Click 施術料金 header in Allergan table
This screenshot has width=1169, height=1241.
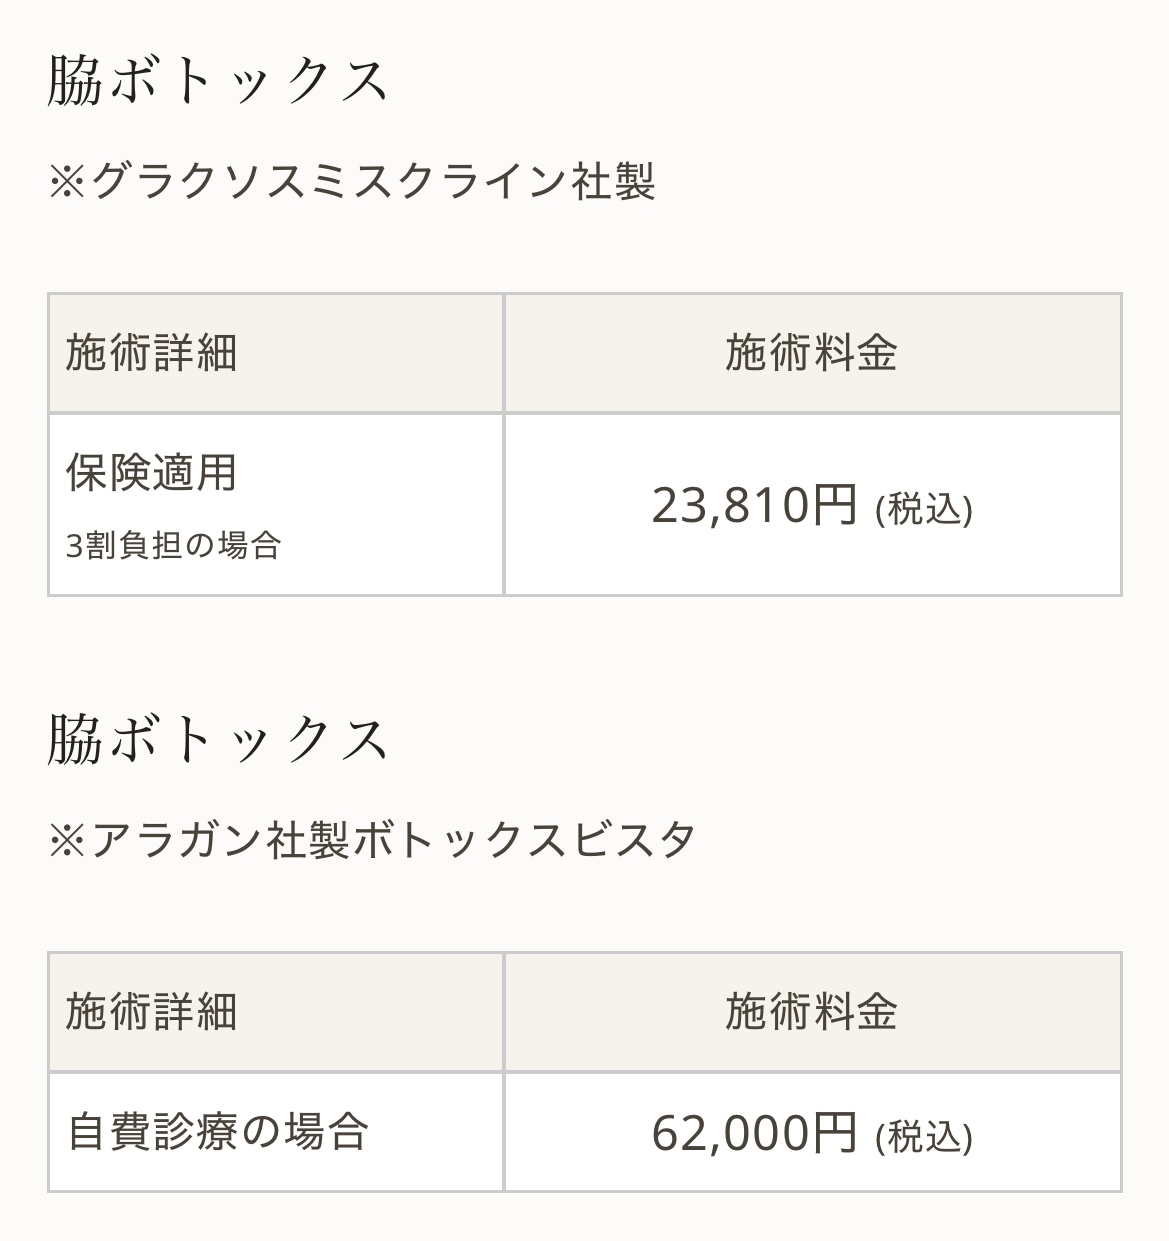[x=812, y=1011]
